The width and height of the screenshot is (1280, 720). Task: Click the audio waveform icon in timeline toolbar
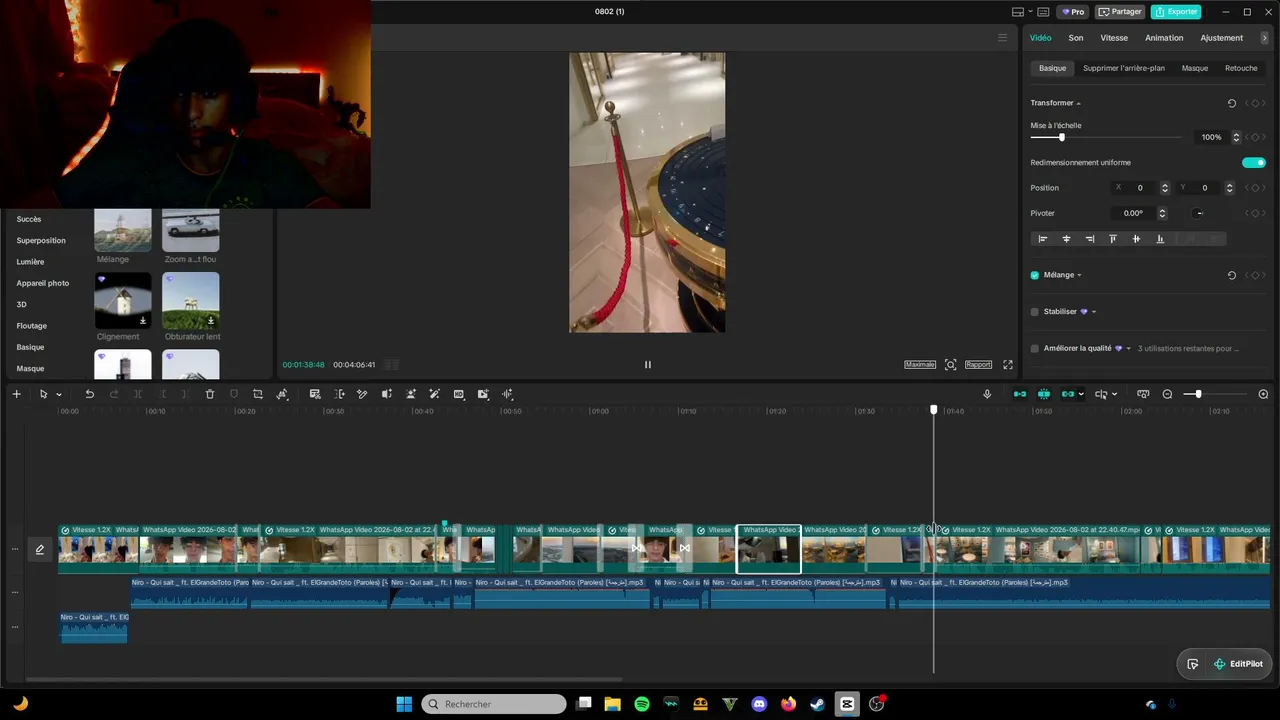click(x=507, y=394)
